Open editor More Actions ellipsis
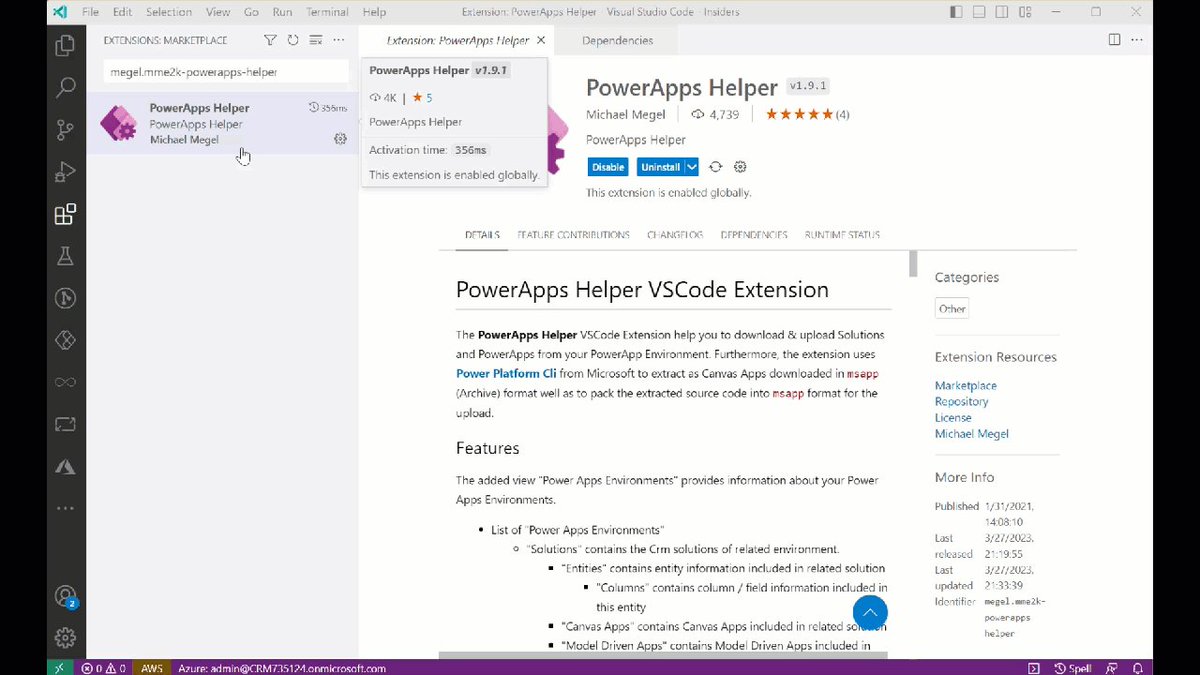Viewport: 1200px width, 675px height. click(1137, 40)
